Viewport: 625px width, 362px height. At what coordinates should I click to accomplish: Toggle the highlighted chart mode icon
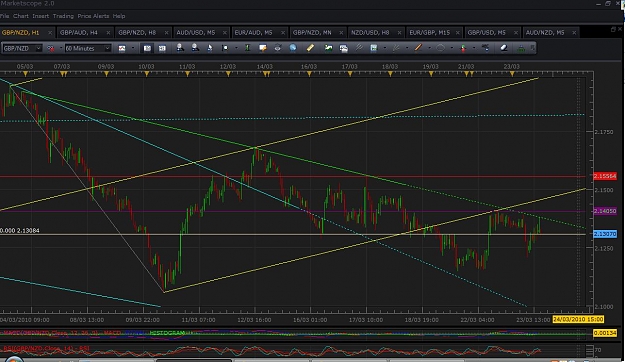(x=147, y=48)
